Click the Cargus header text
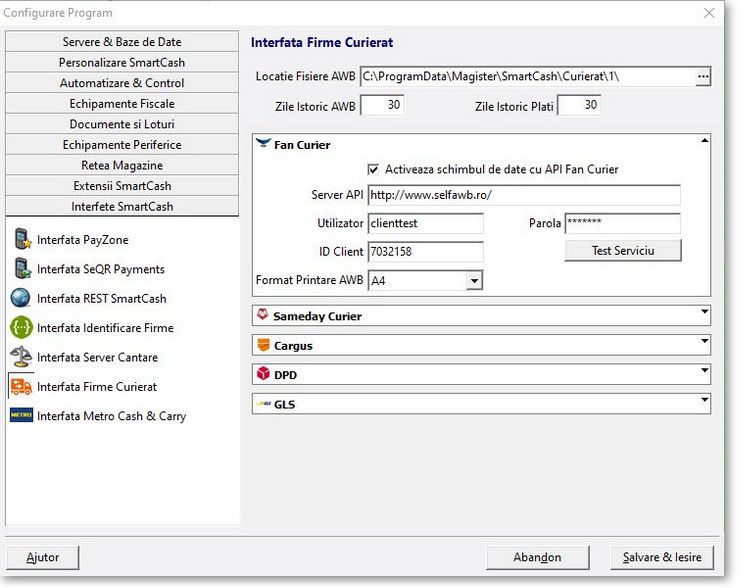740x588 pixels. pyautogui.click(x=293, y=346)
